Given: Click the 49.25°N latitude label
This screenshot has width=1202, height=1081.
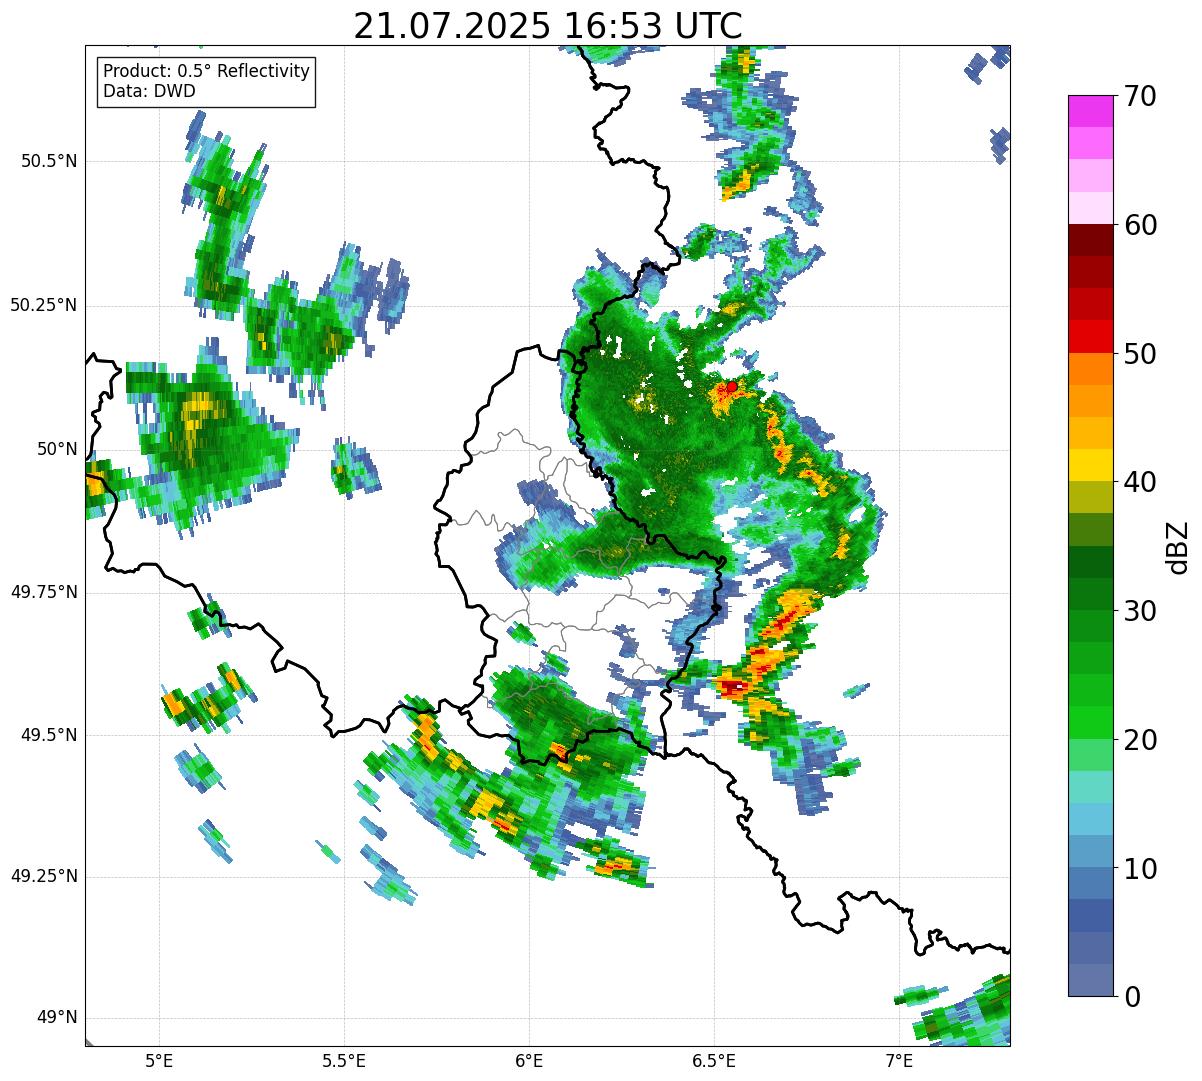Looking at the screenshot, I should pos(44,876).
